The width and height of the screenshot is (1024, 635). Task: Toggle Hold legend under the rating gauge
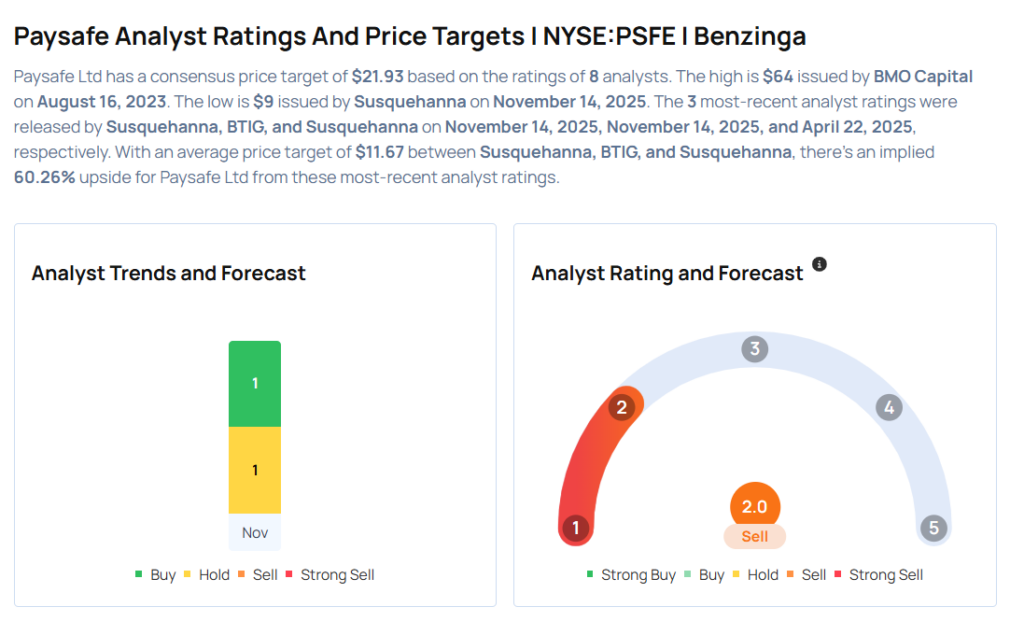tap(756, 575)
